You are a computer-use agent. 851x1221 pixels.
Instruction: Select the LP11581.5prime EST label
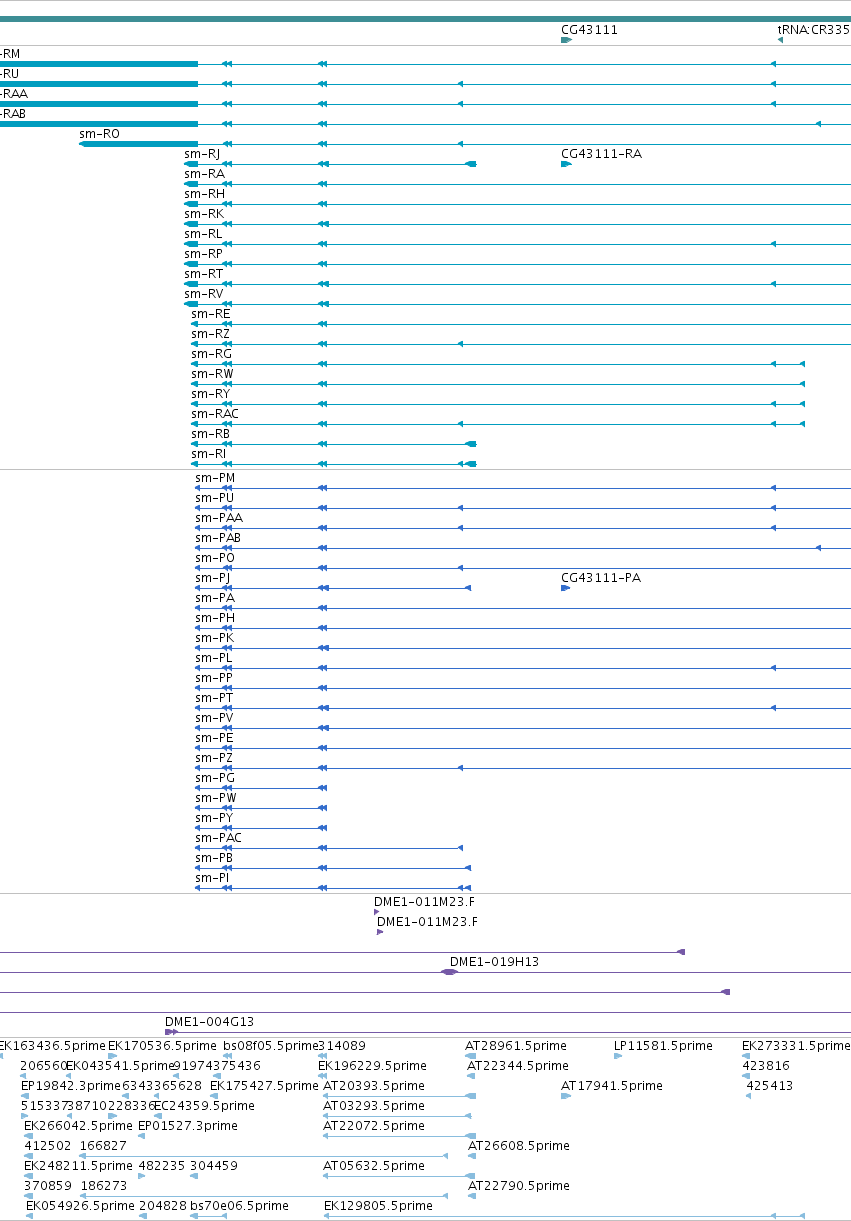(x=663, y=1046)
